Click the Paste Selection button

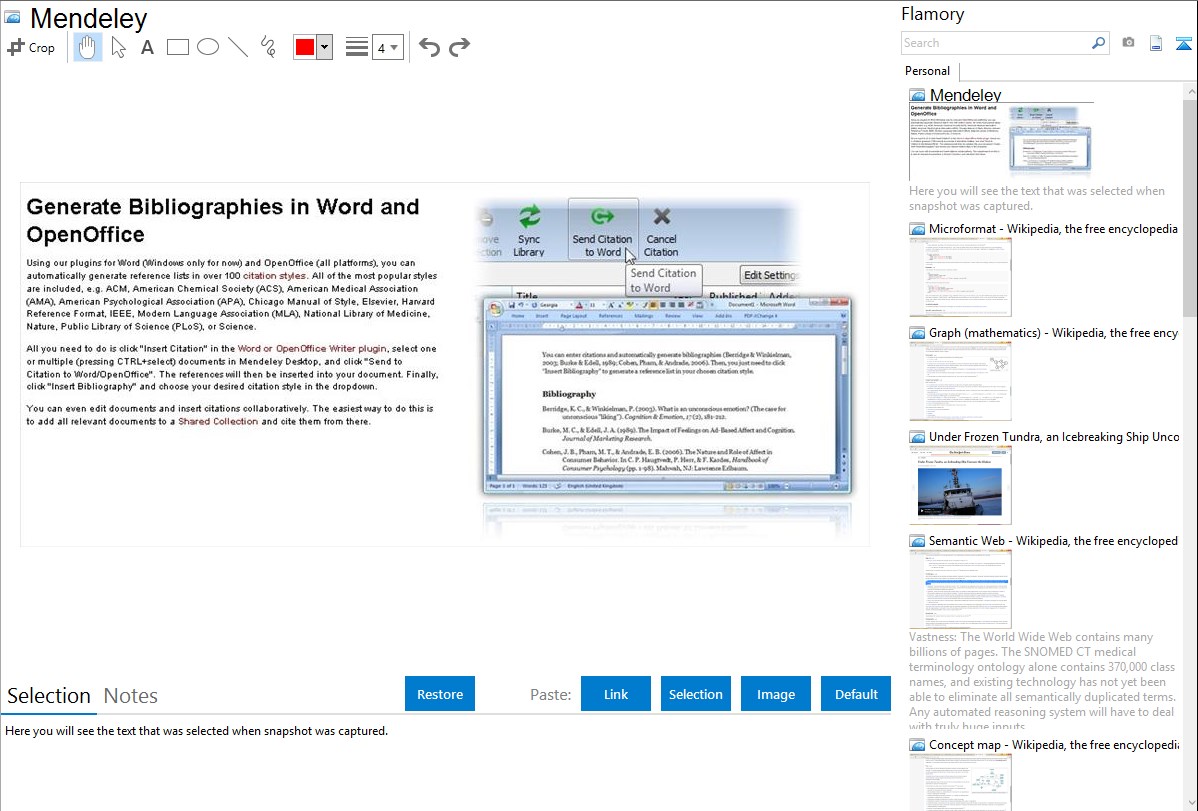695,694
